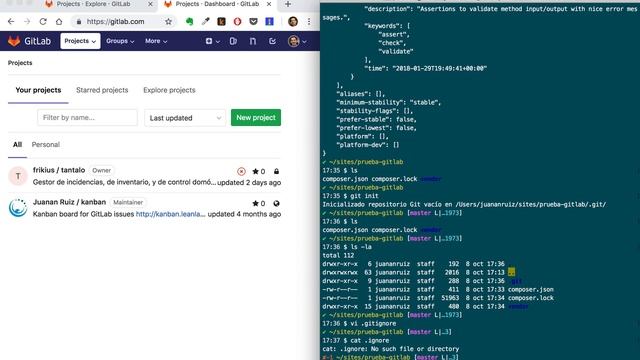View pipeline failed status for tantalo
Image resolution: width=640 pixels, height=360 pixels.
241,171
